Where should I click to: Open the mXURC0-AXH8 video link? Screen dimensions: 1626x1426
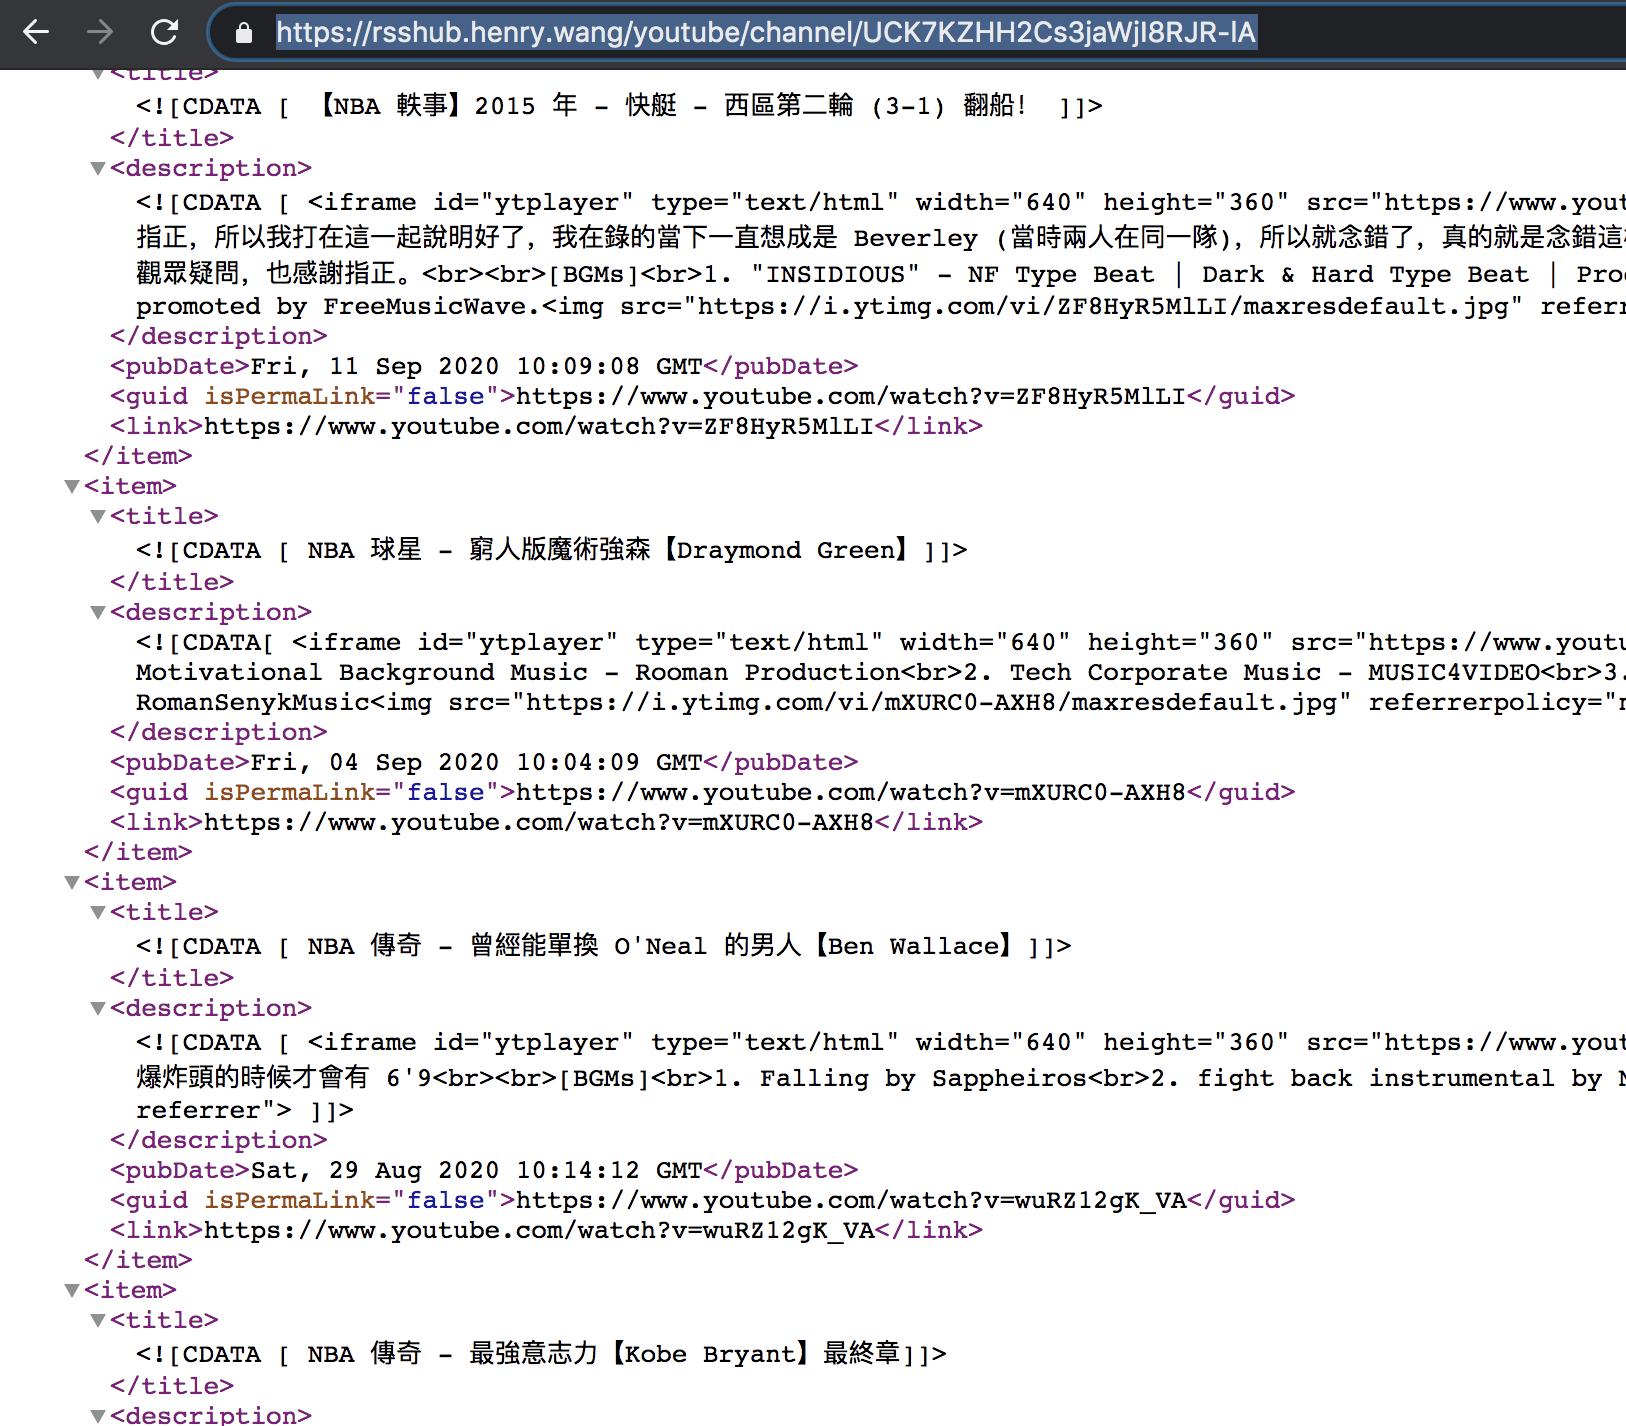click(540, 822)
